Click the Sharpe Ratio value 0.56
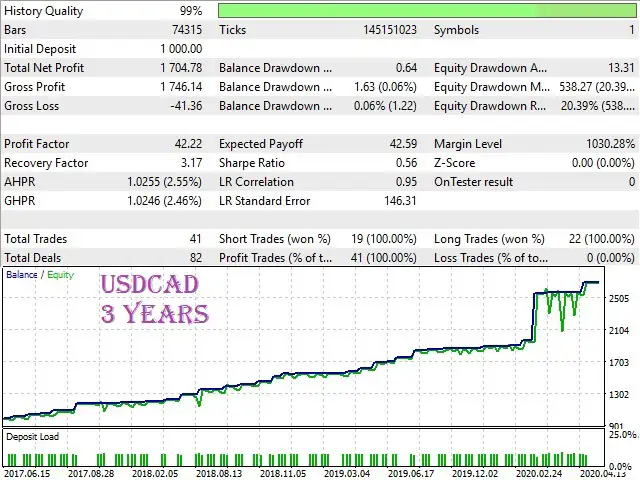This screenshot has height=480, width=640. (x=403, y=163)
